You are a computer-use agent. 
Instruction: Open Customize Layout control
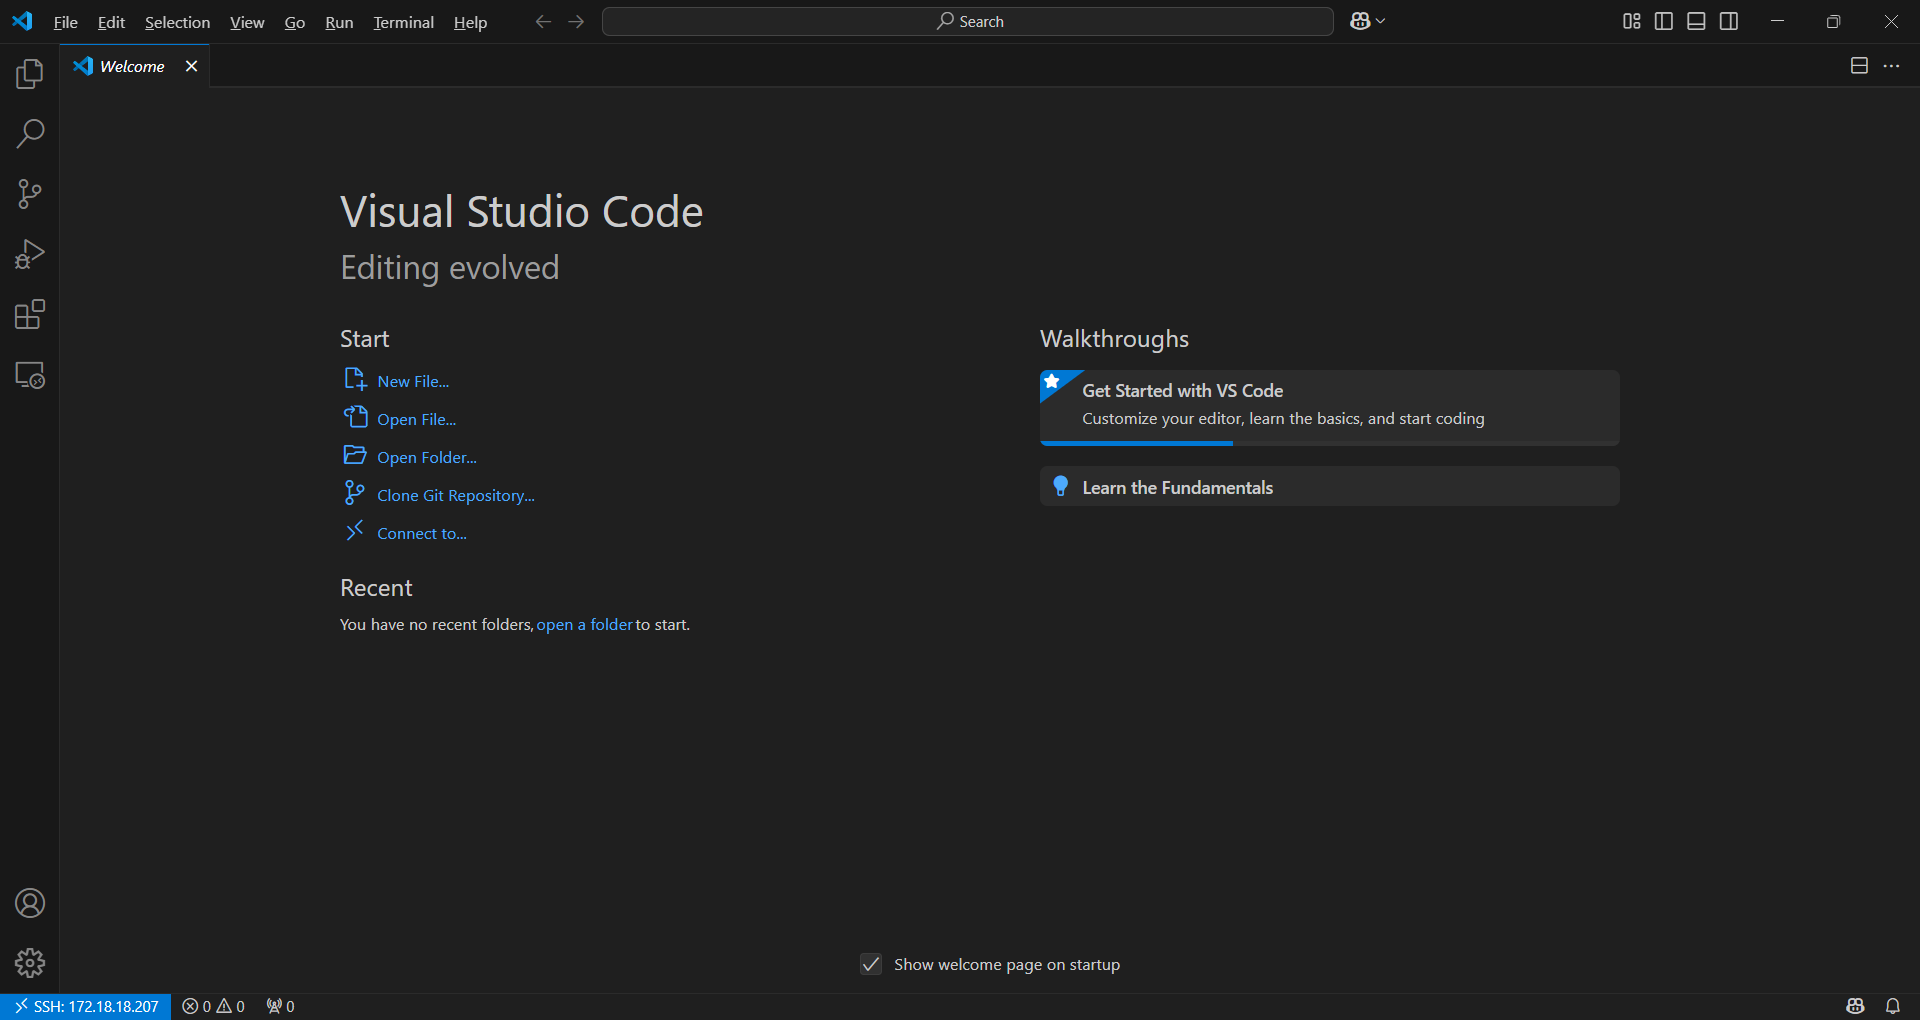click(x=1632, y=21)
